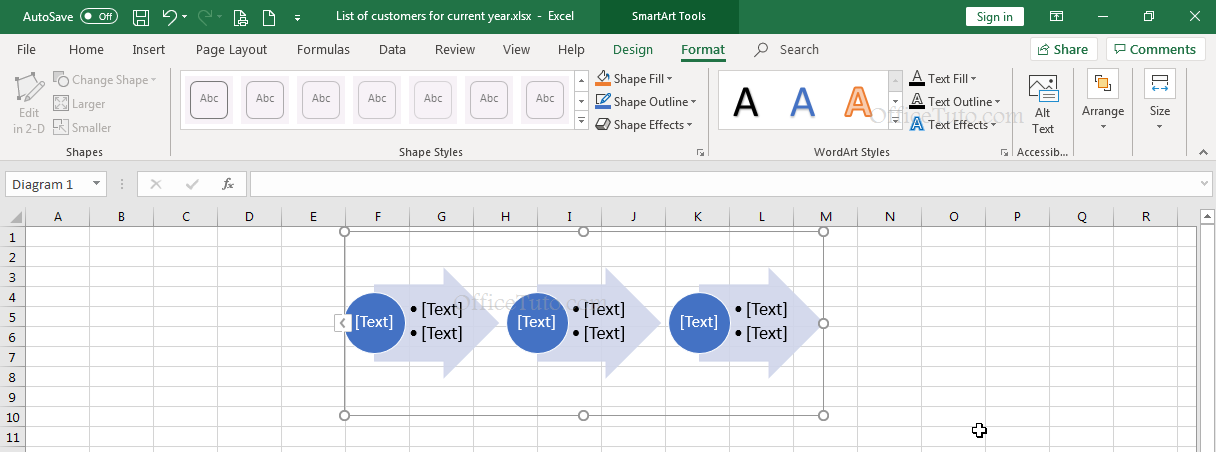The height and width of the screenshot is (452, 1216).
Task: Click the Undo arrow icon
Action: [169, 17]
